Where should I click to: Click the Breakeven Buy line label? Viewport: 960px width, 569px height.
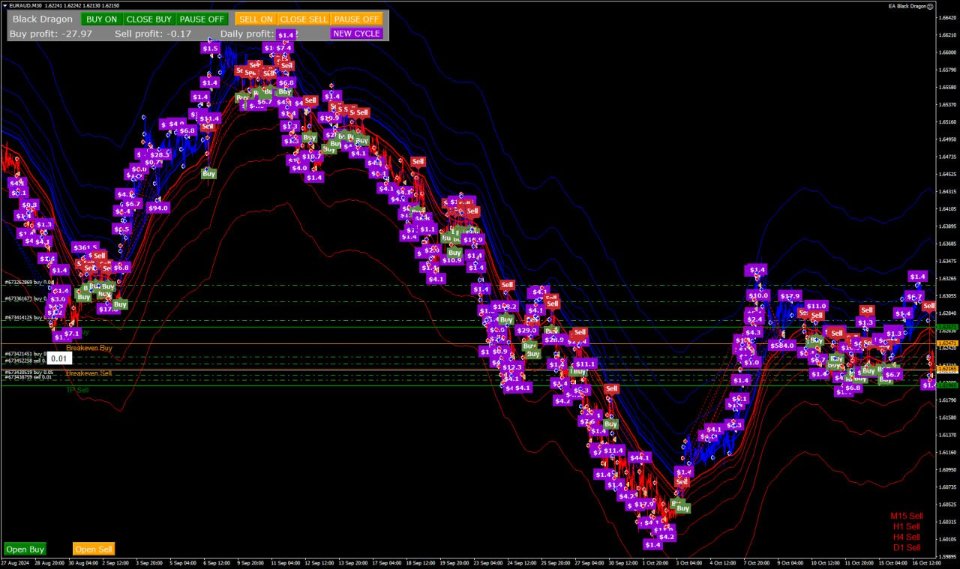(89, 348)
